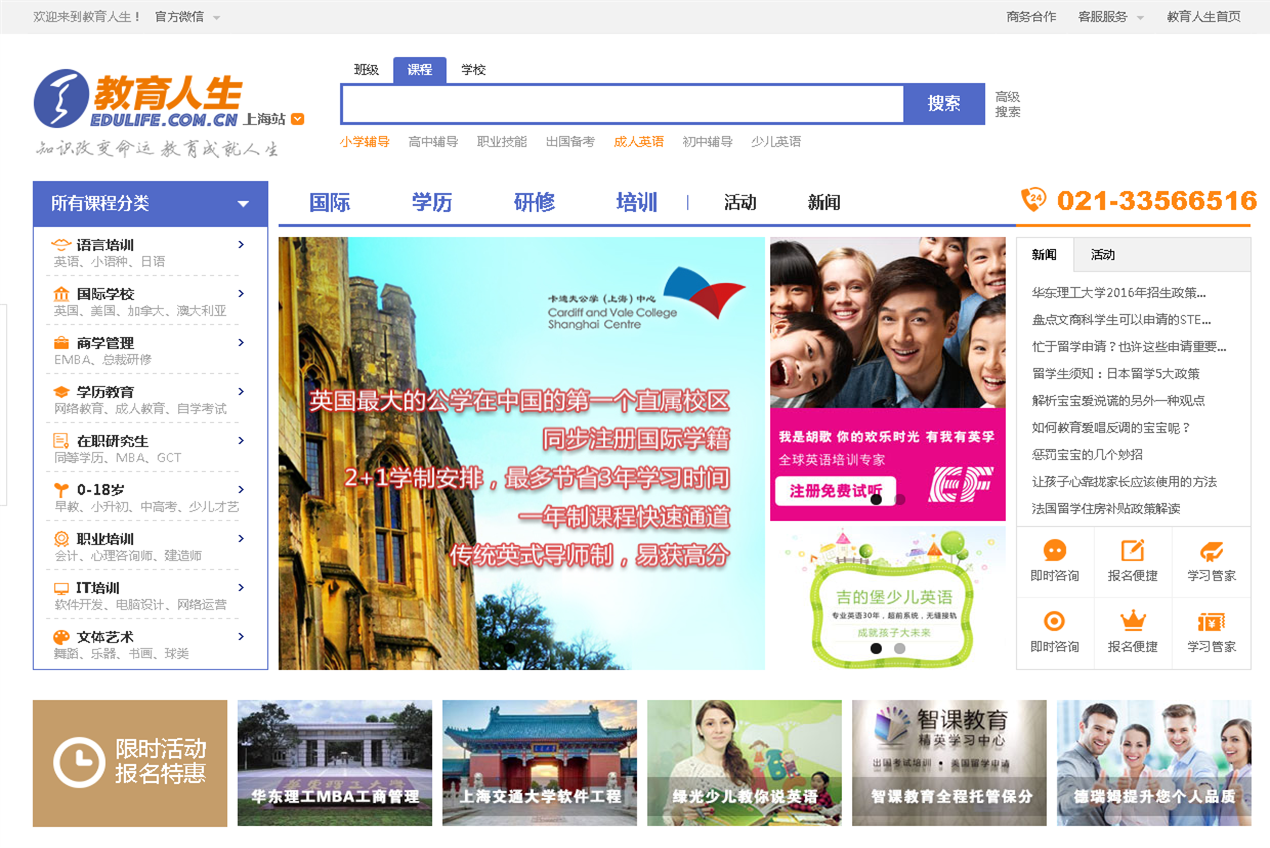Expand the 商学管理 row chevron

point(241,342)
